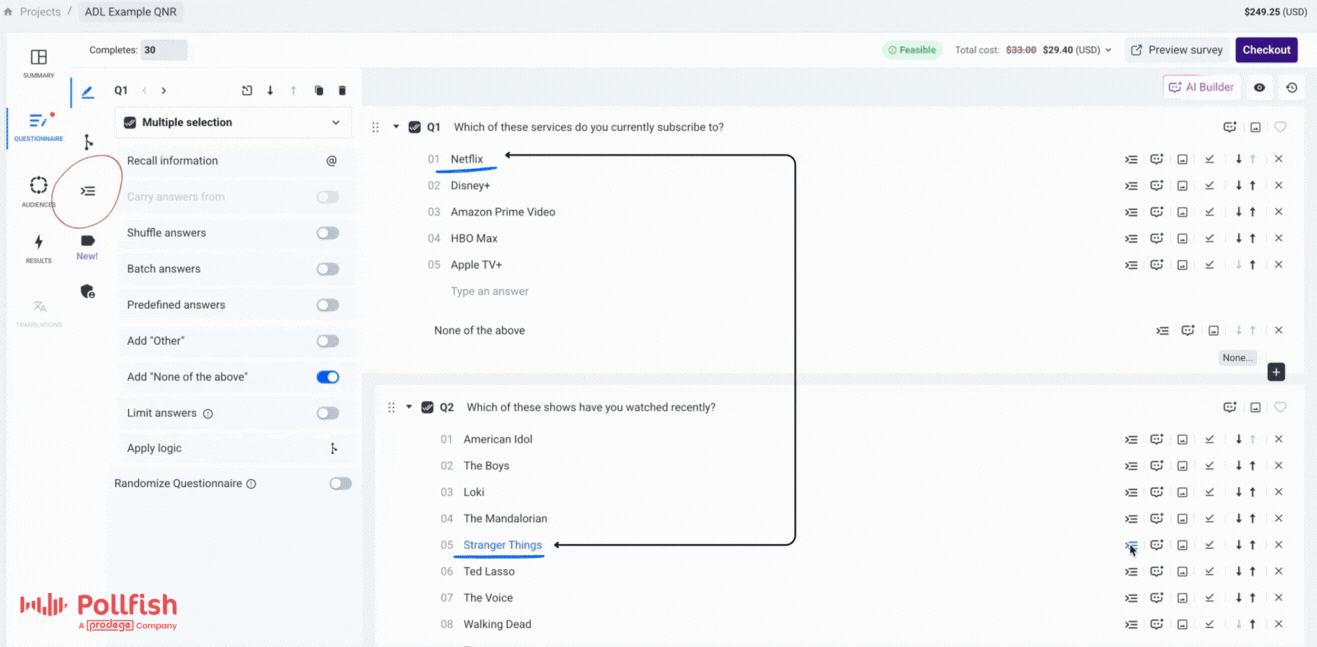
Task: Click the home icon in breadcrumb
Action: (9, 12)
